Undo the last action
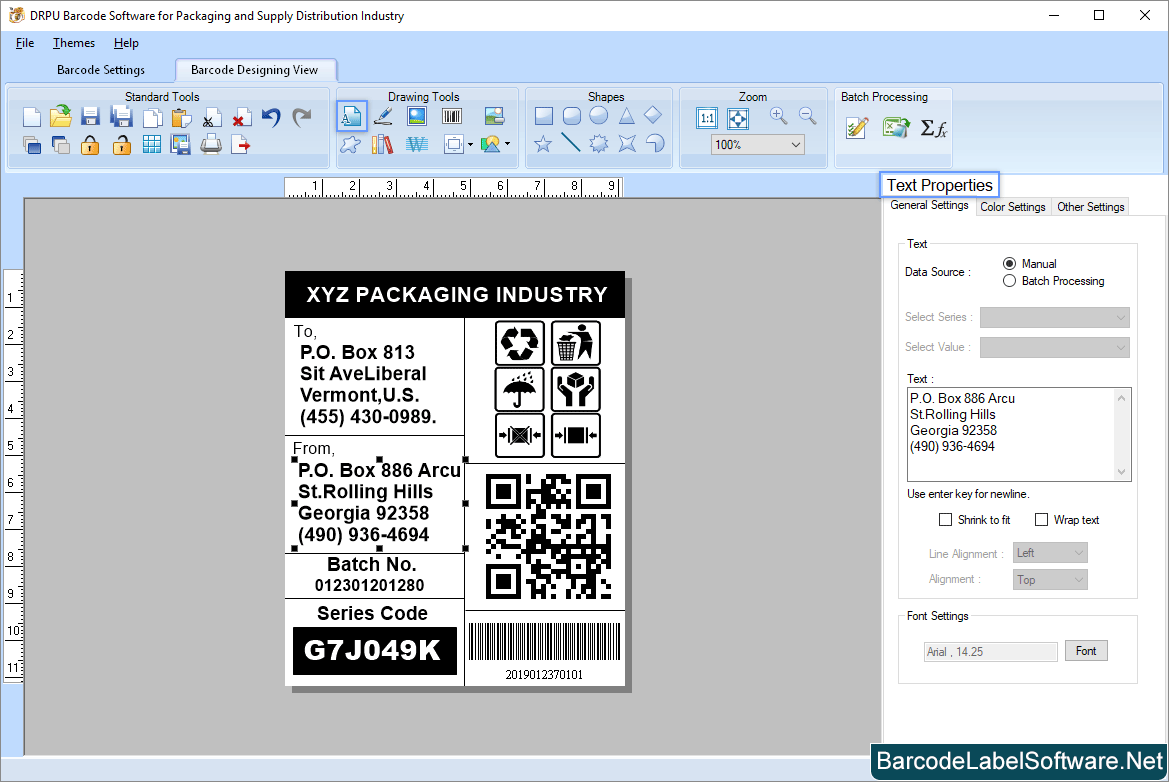The width and height of the screenshot is (1169, 782). point(271,117)
